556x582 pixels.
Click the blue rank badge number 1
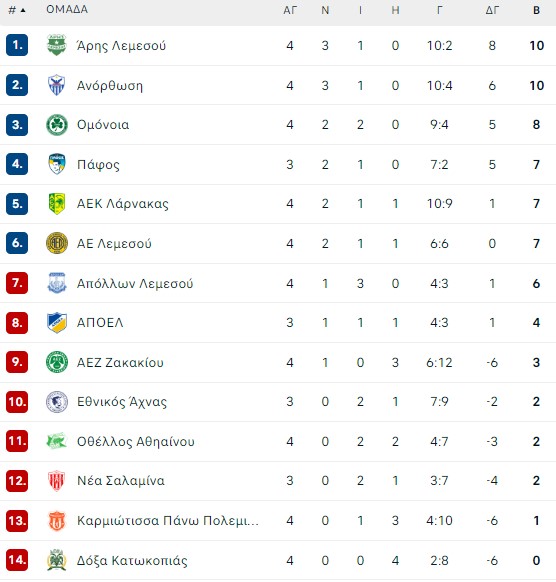pos(17,45)
